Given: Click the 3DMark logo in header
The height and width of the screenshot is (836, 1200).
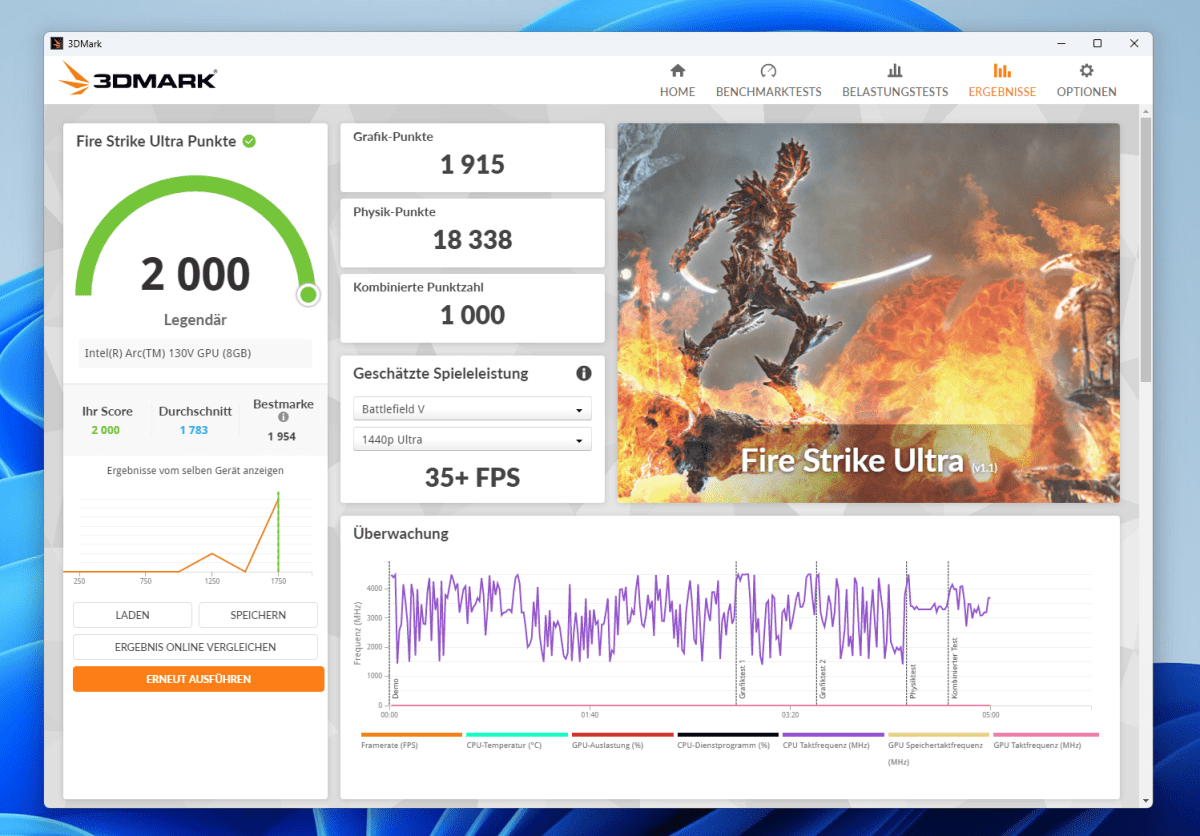Looking at the screenshot, I should coord(137,79).
